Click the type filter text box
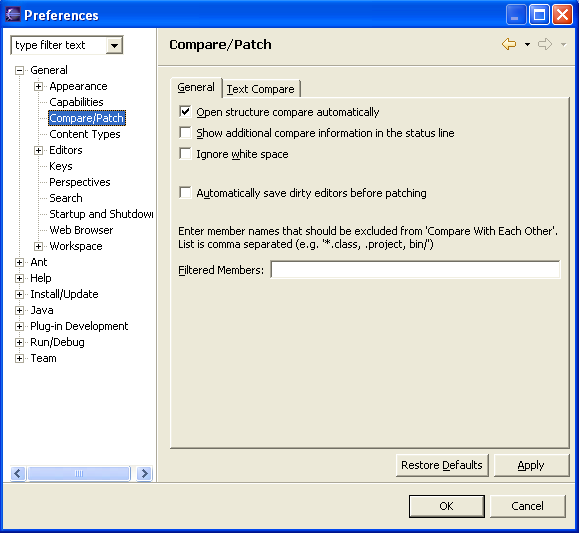Screen dimensions: 579x533 coord(59,45)
